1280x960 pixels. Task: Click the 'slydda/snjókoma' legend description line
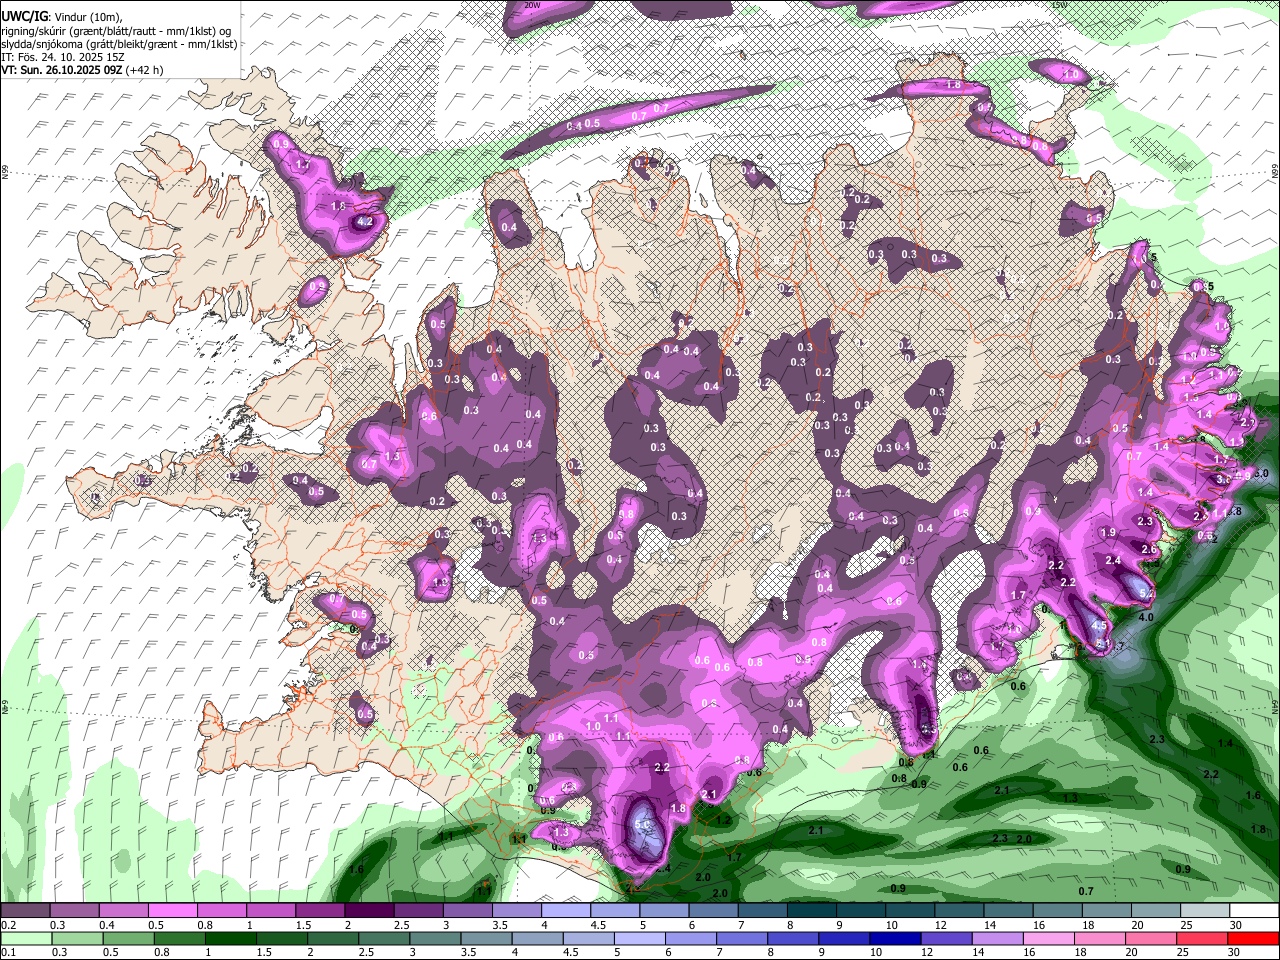pos(119,45)
